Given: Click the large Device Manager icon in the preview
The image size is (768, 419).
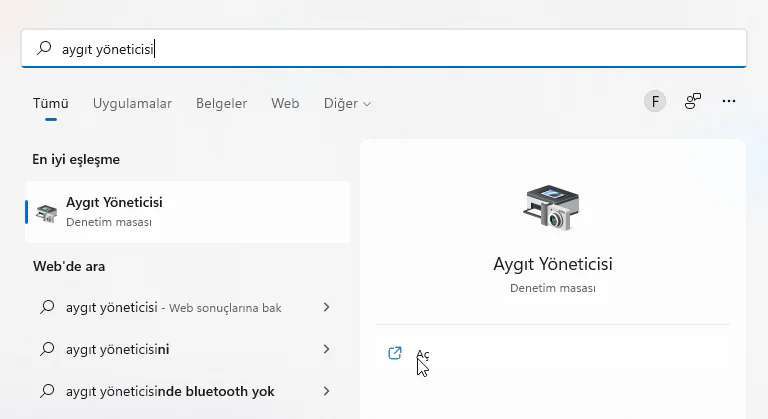Looking at the screenshot, I should pos(552,209).
